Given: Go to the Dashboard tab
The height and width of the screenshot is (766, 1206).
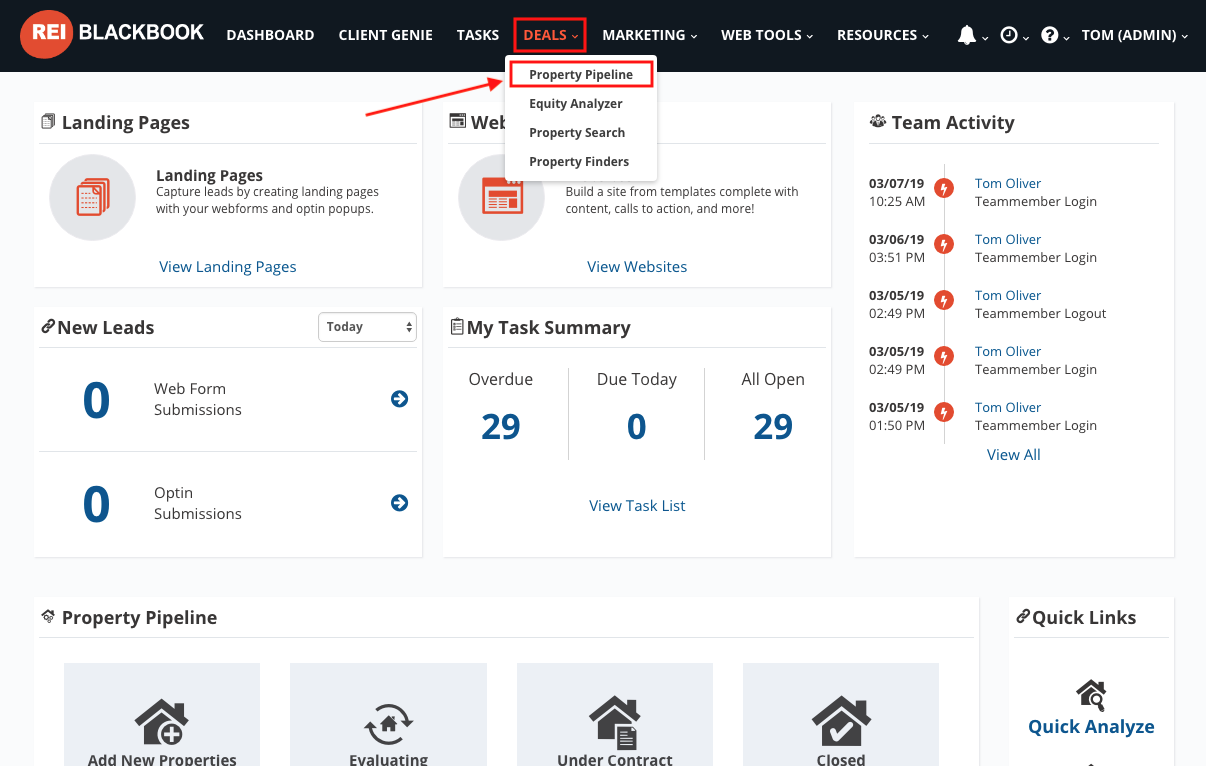Looking at the screenshot, I should (x=270, y=35).
